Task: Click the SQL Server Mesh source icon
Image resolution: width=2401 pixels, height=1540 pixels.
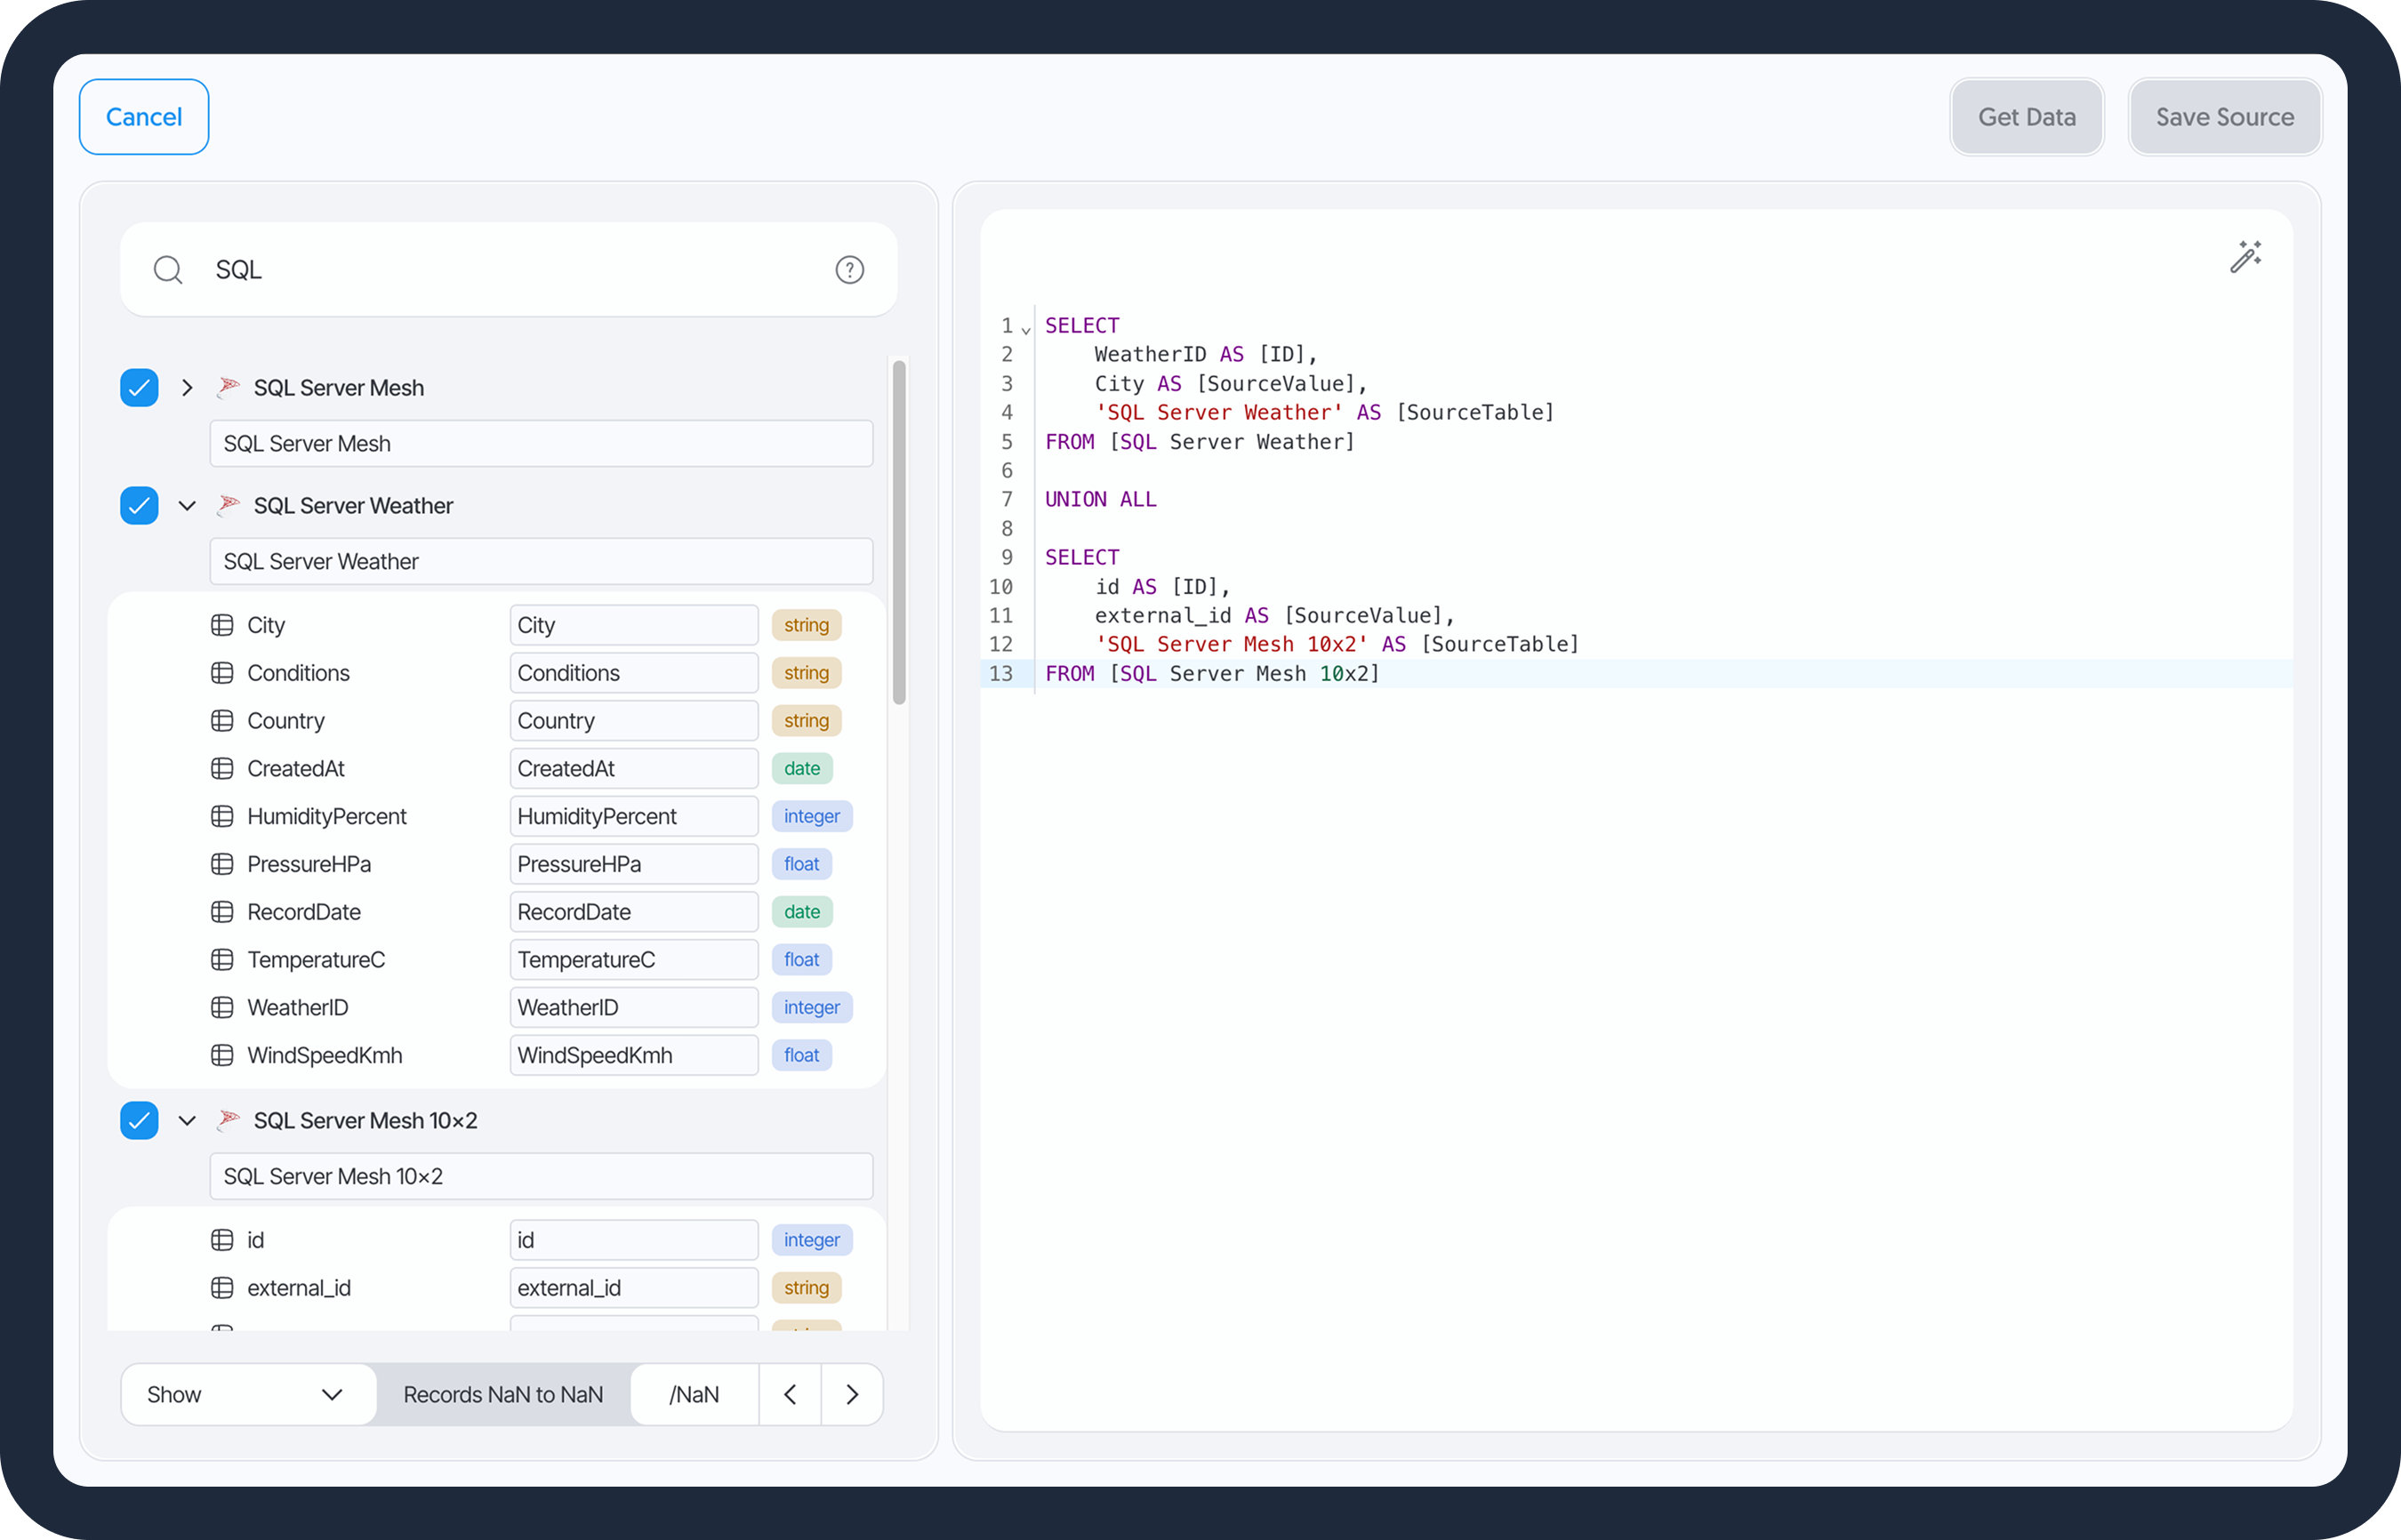Action: click(229, 387)
